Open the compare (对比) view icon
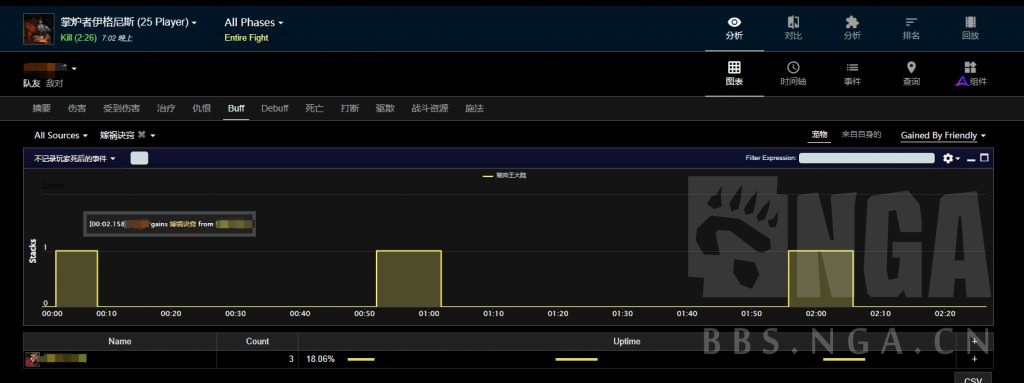Screen dimensions: 1024x383 (x=793, y=28)
